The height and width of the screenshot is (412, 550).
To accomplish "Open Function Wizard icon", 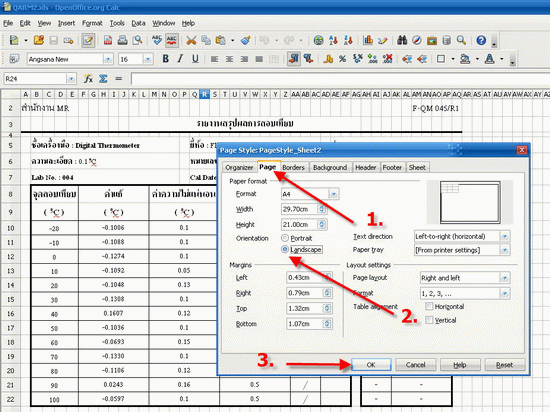I will [x=88, y=79].
